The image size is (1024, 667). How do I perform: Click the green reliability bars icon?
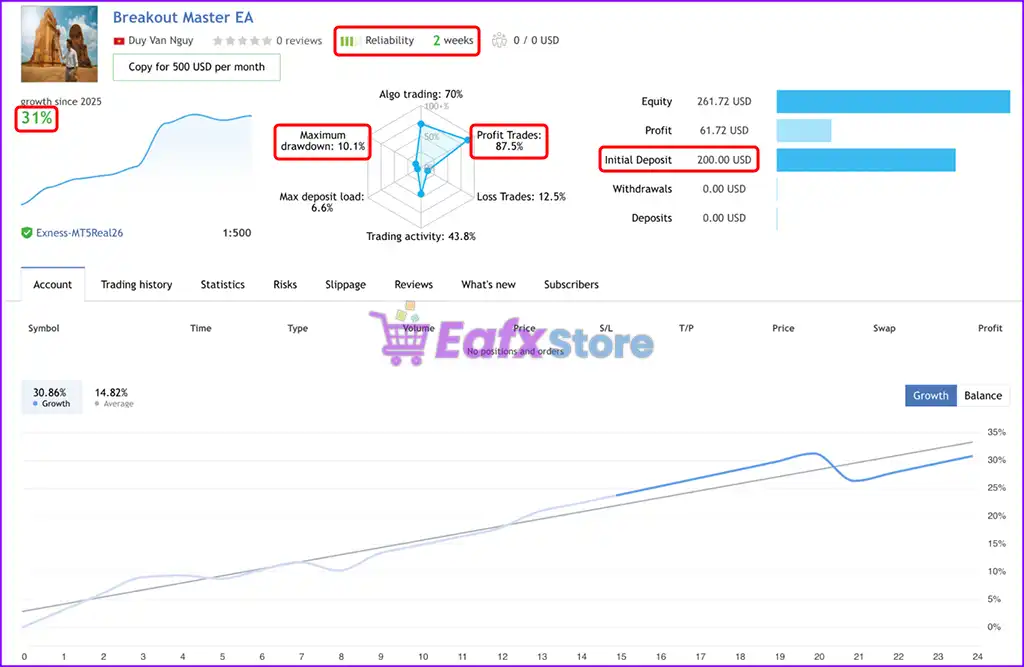click(x=348, y=41)
